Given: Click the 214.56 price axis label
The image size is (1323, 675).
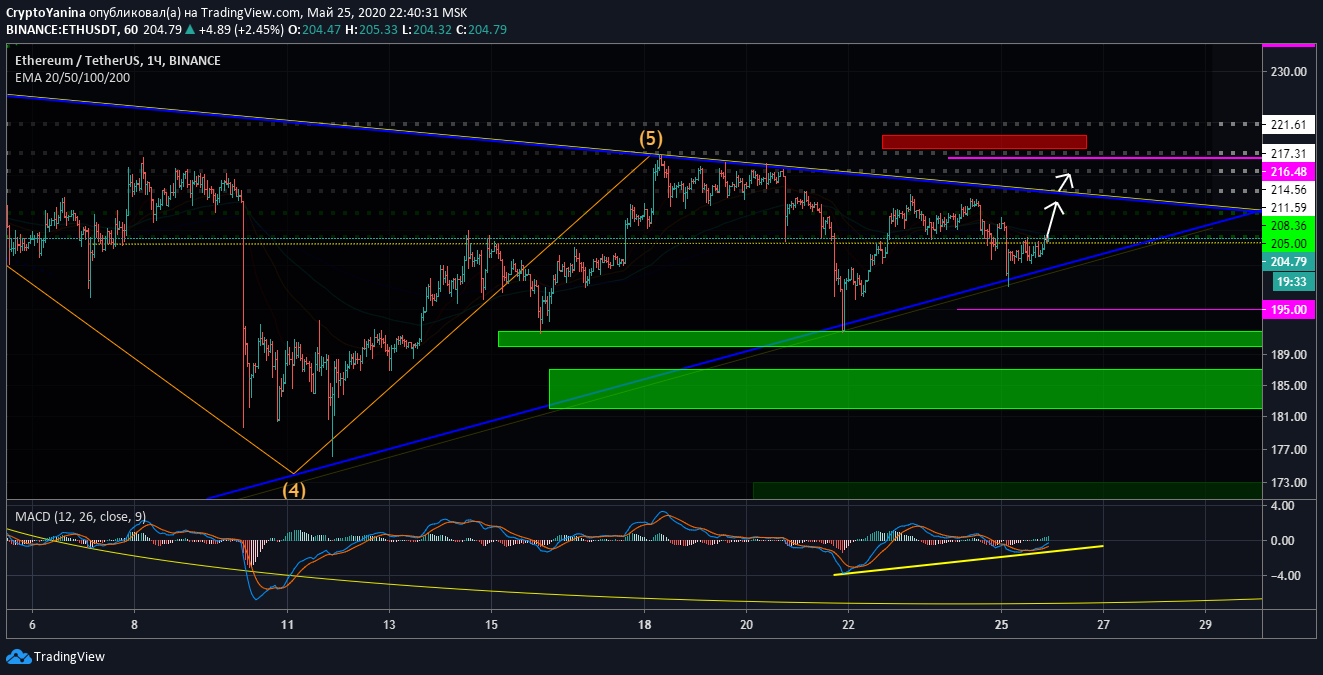Looking at the screenshot, I should pyautogui.click(x=1289, y=190).
